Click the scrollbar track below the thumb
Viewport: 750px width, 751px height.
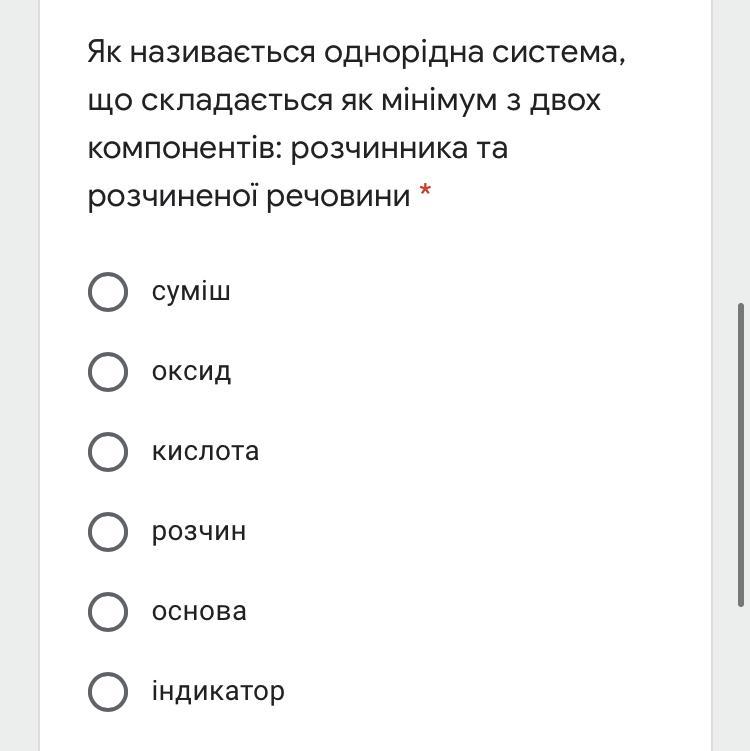coord(741,679)
